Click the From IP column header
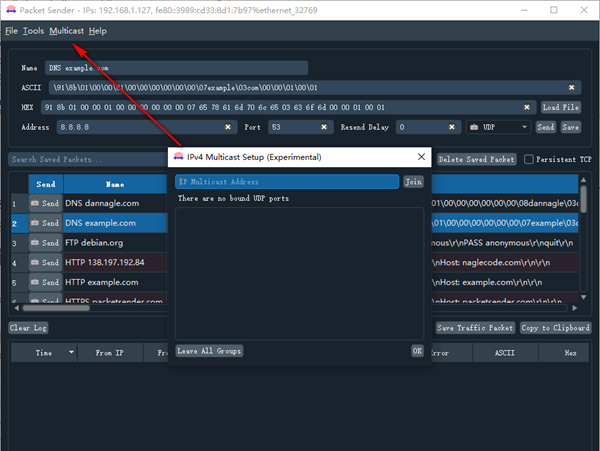Image resolution: width=600 pixels, height=451 pixels. [110, 353]
